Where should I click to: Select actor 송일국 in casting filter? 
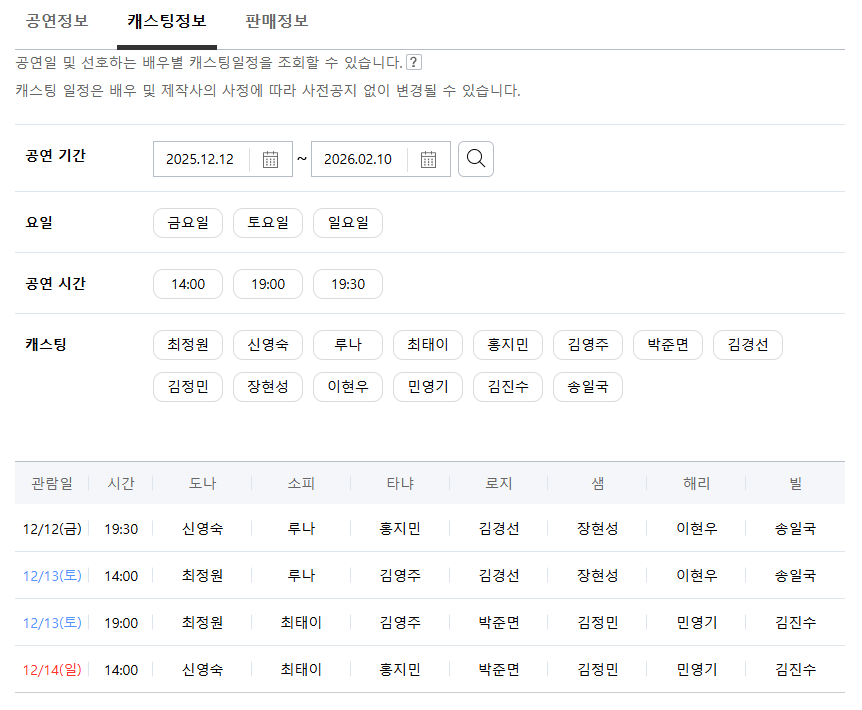(587, 388)
